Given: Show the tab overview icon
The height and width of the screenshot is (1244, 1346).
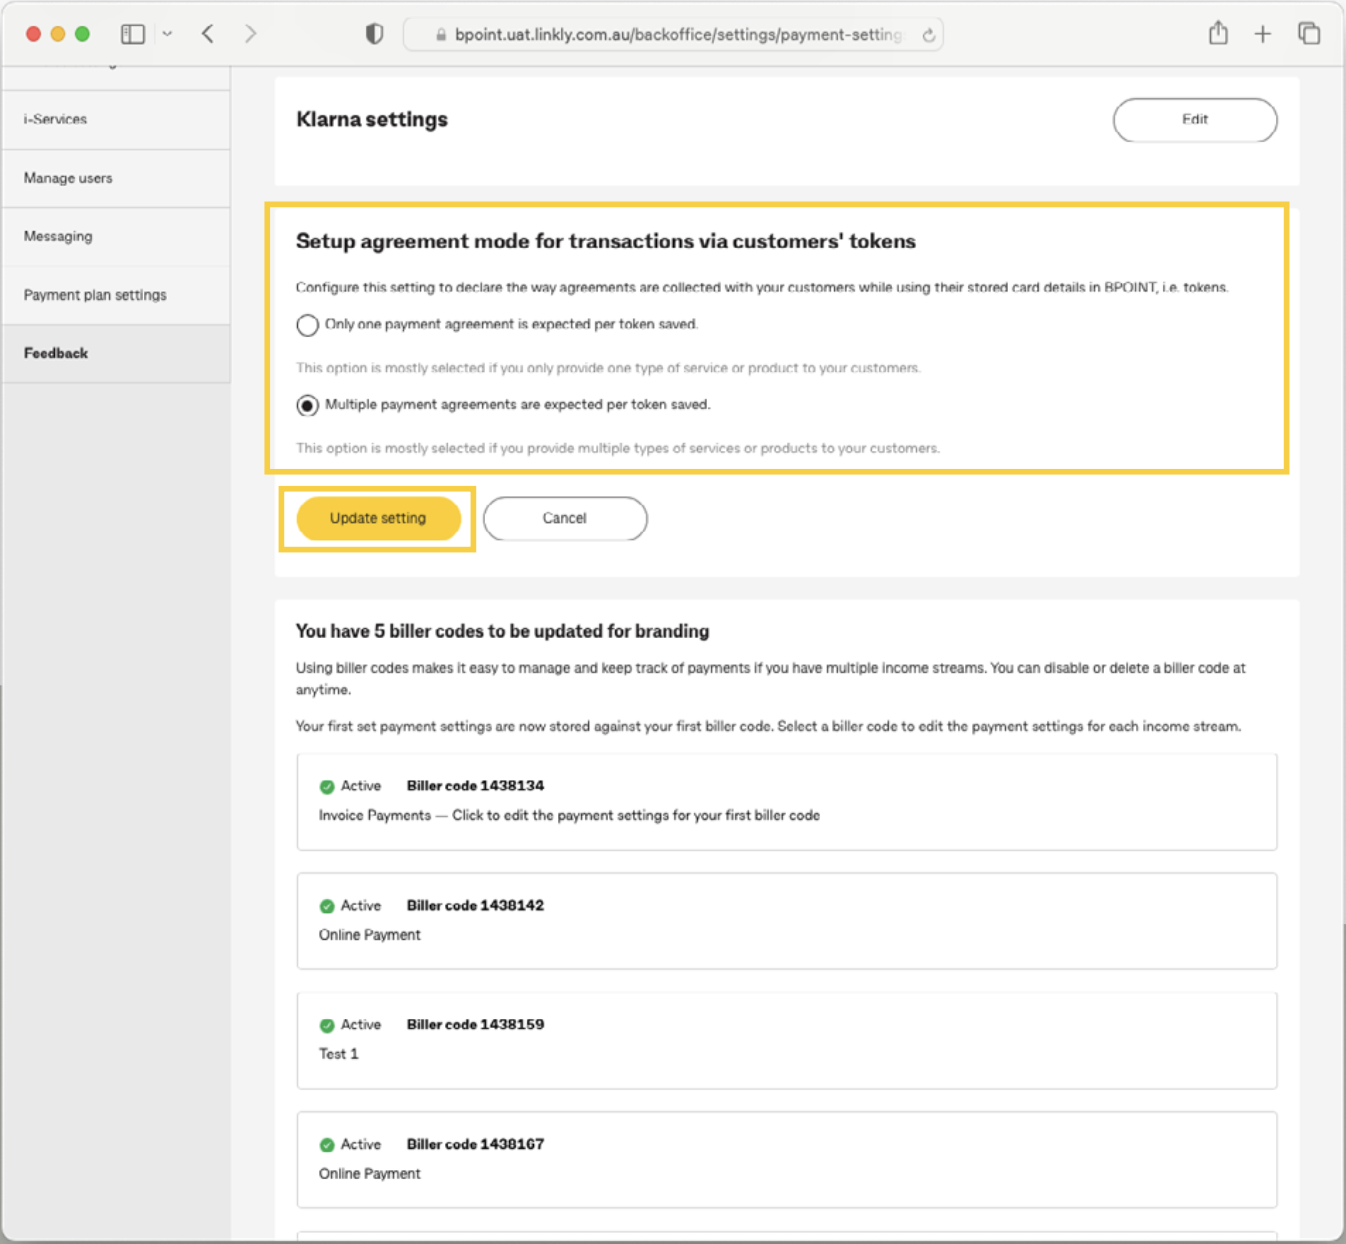Looking at the screenshot, I should [1309, 33].
